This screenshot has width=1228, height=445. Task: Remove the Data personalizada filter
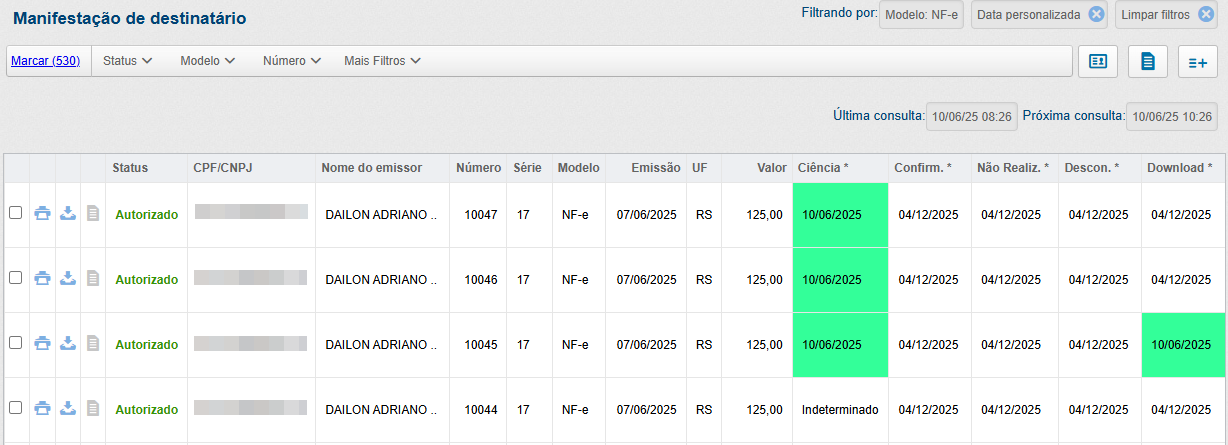point(1096,14)
